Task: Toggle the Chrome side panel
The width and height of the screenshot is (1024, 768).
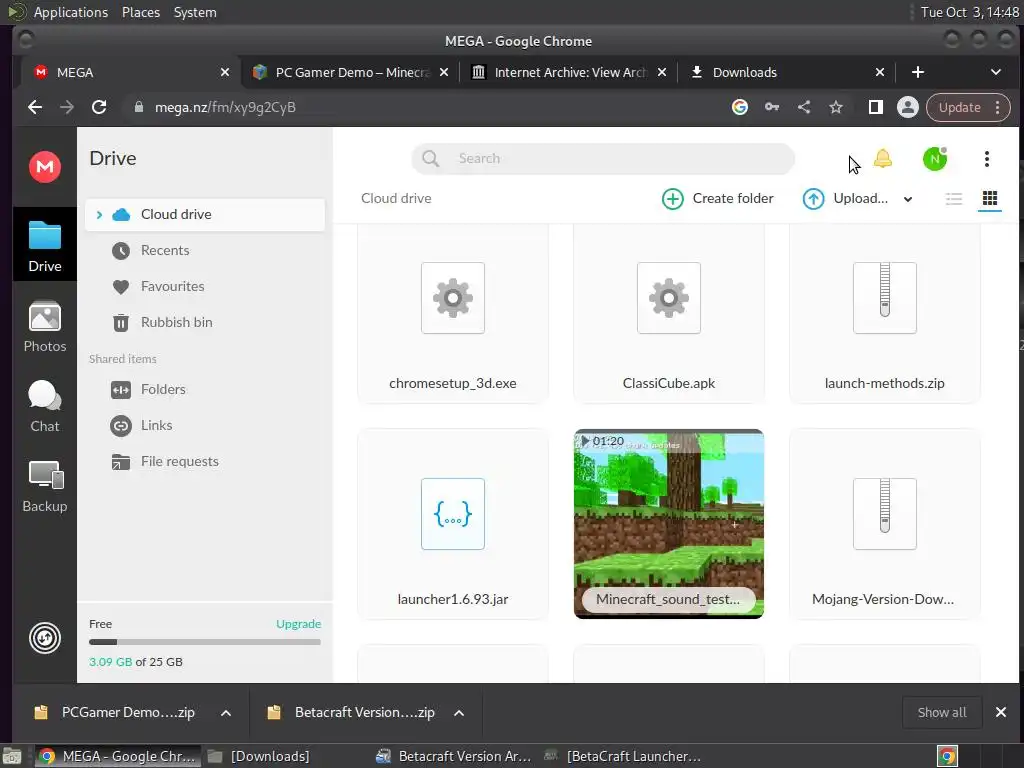Action: tap(876, 107)
